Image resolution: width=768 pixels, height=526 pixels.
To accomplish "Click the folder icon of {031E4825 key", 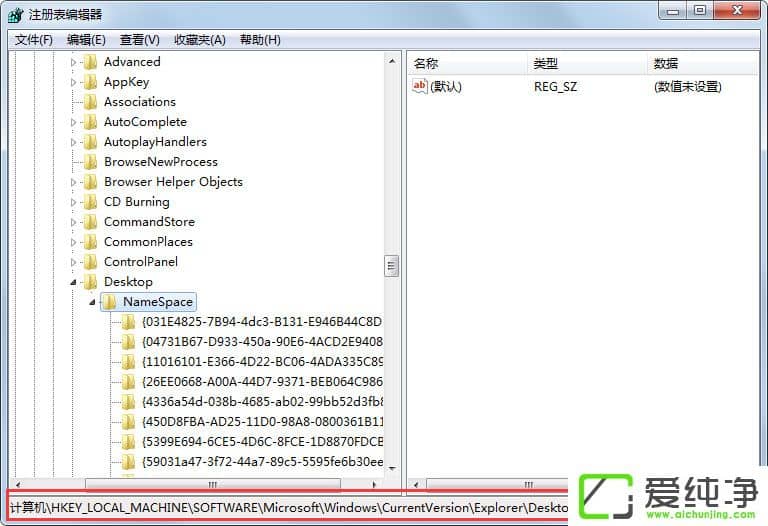I will 128,322.
